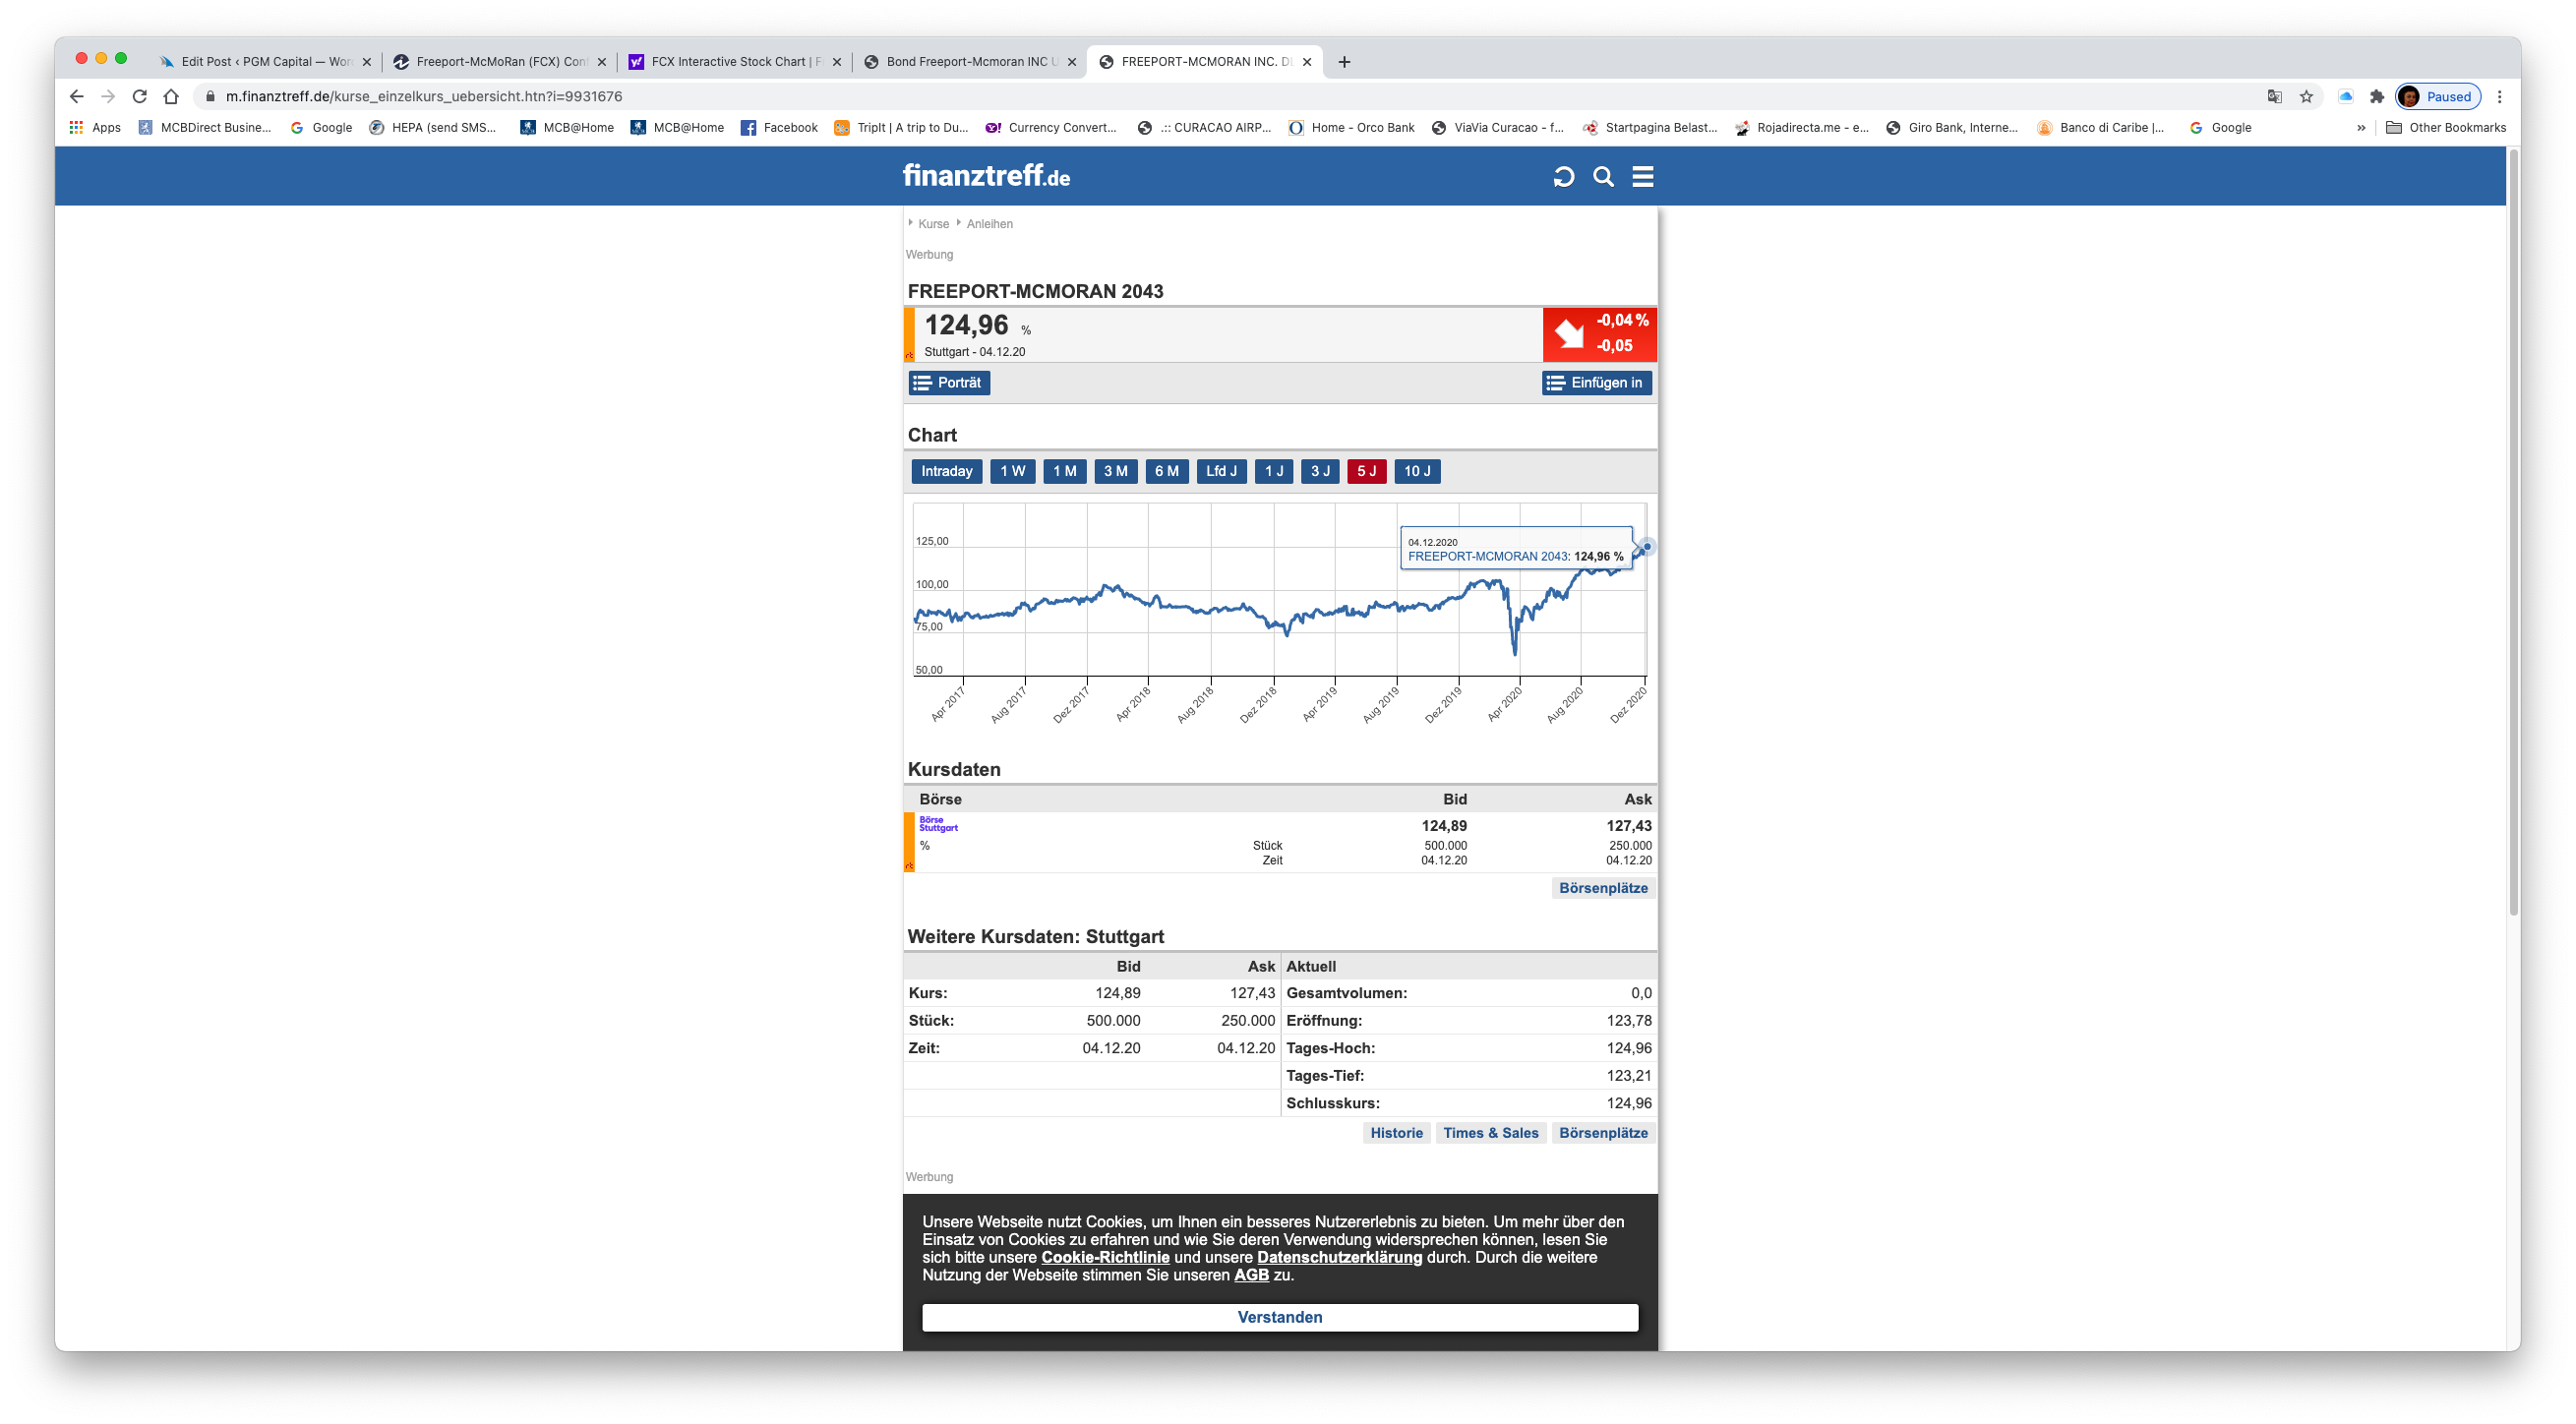The height and width of the screenshot is (1424, 2576).
Task: Select the 1 W chart range
Action: 1012,471
